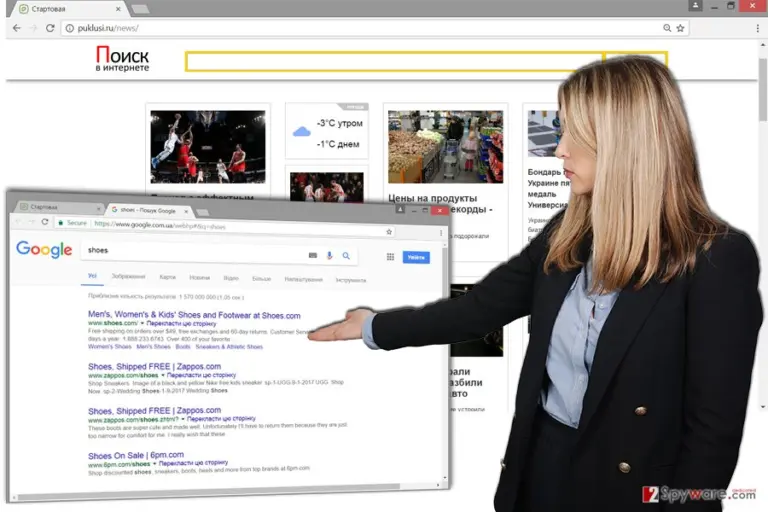Bookmark the puklusi.ru page with the star icon
768x512 pixels.
[x=680, y=28]
